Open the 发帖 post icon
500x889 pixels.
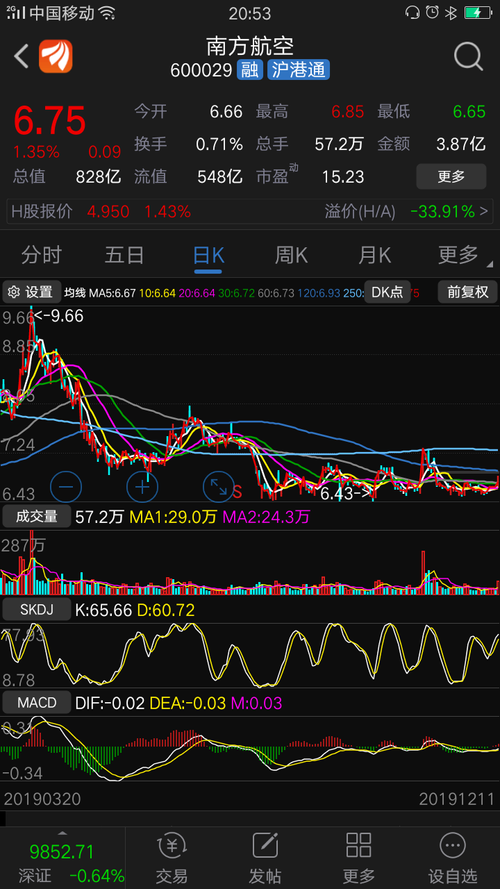coord(265,858)
